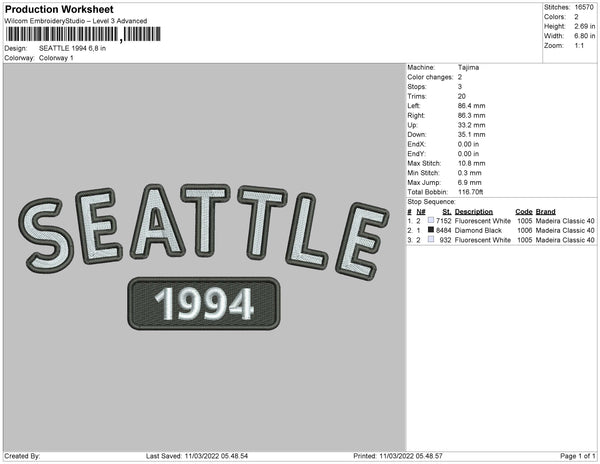Click the third stop's white swatch
Screen dimensions: 600x464
[431, 240]
